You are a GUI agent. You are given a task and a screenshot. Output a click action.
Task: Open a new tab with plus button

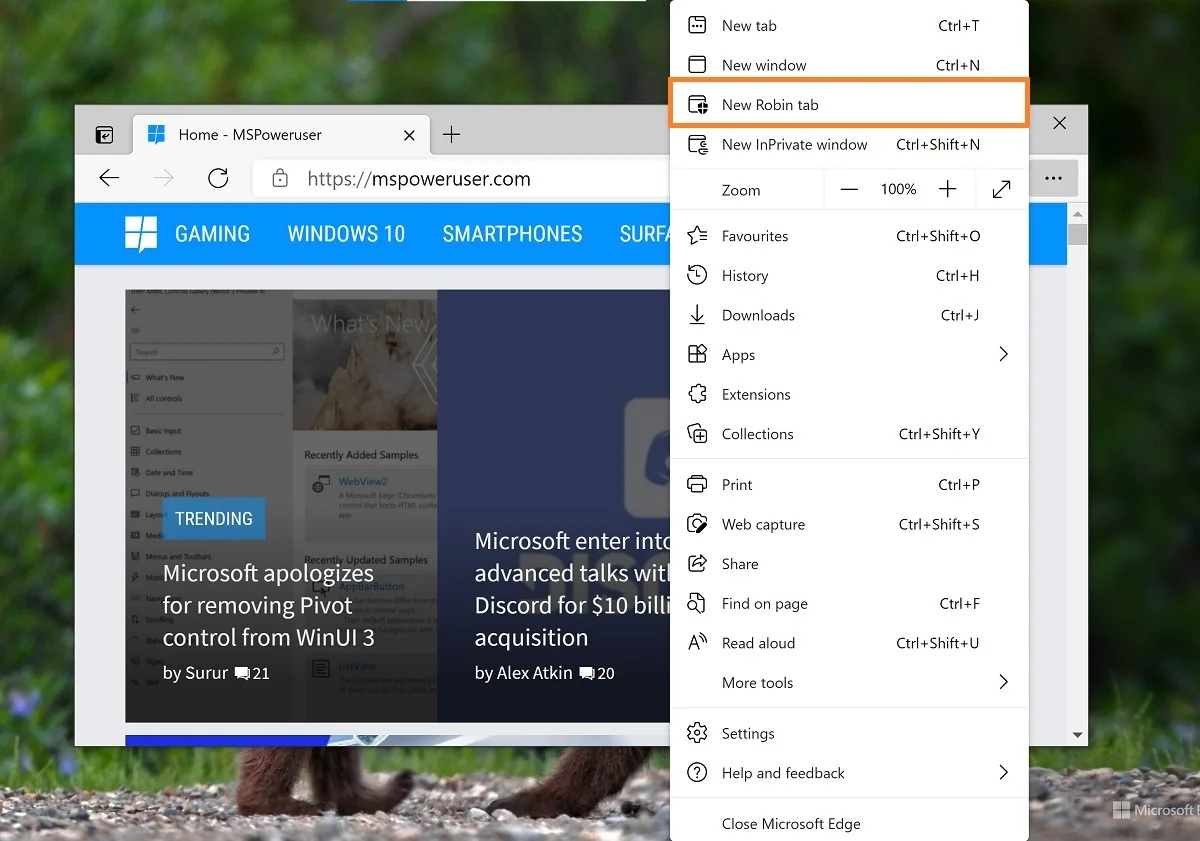tap(451, 135)
